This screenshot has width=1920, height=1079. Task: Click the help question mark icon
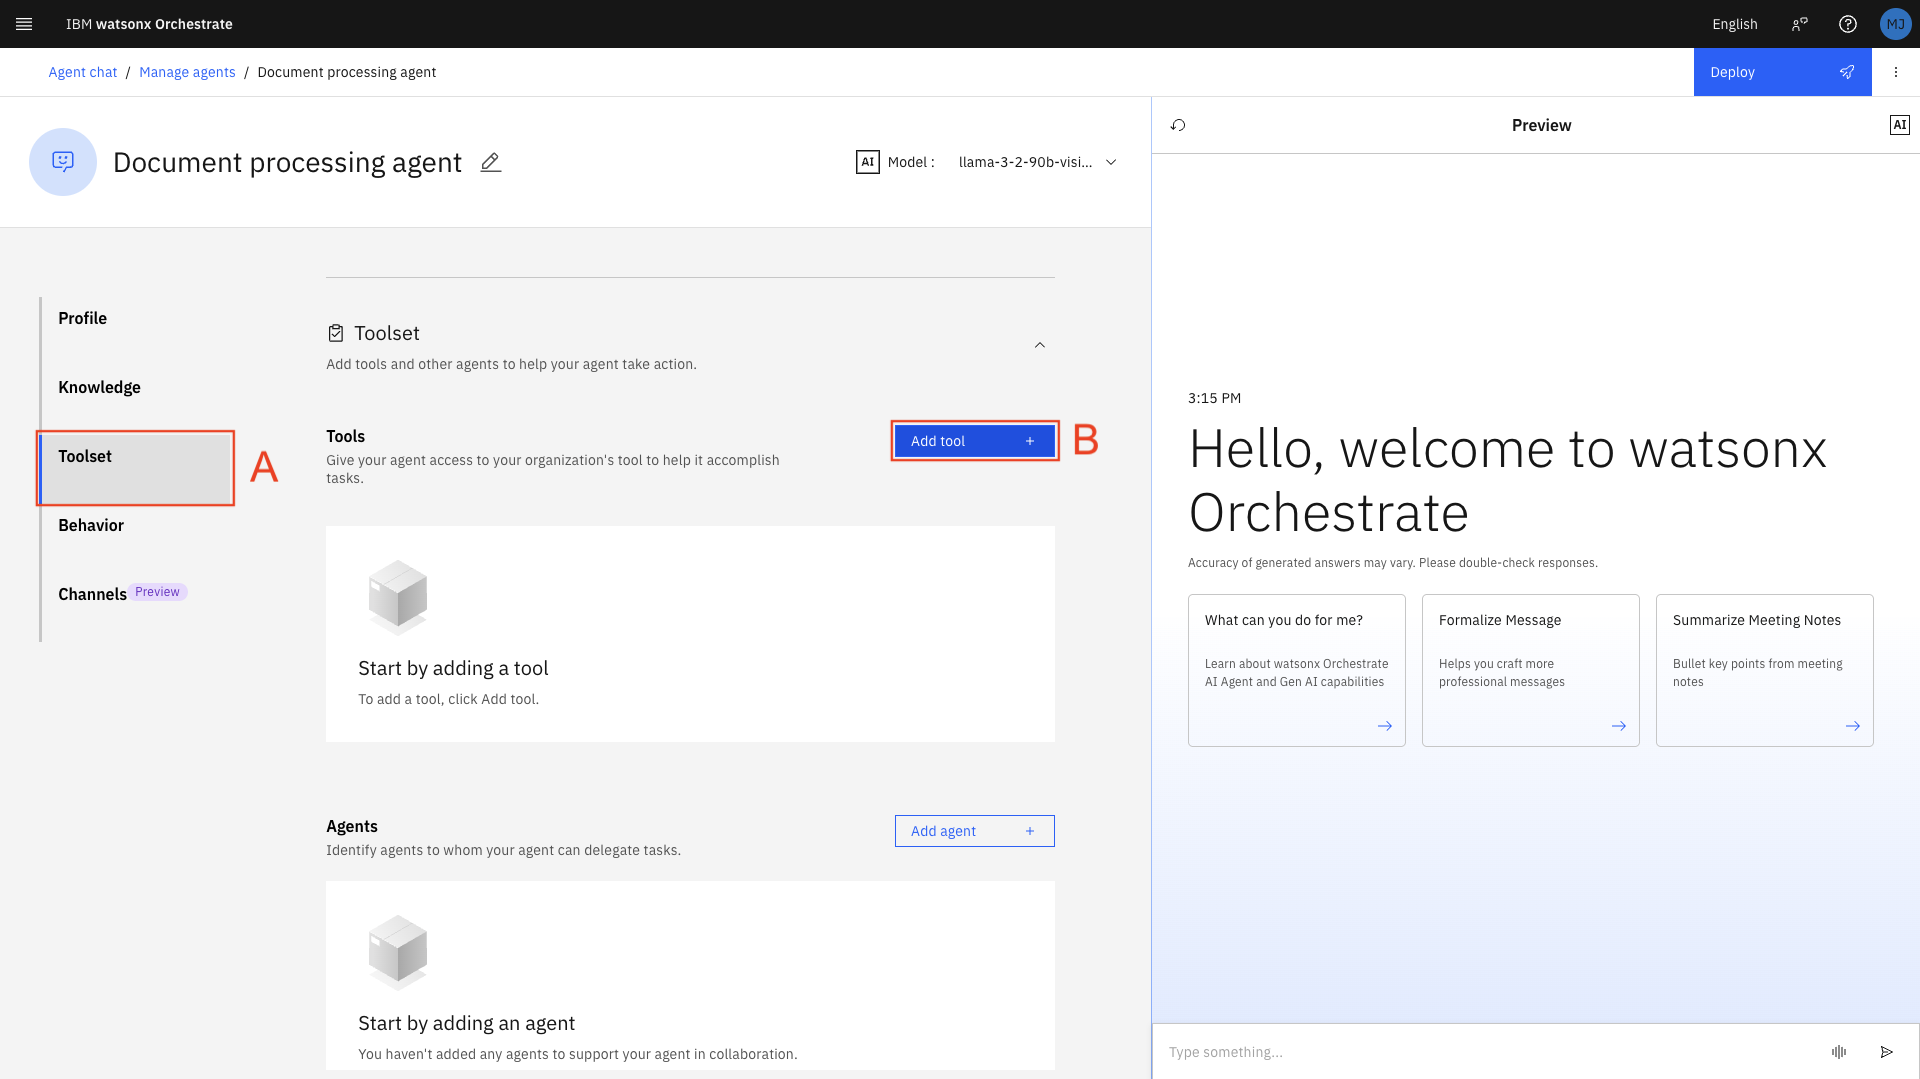1847,24
